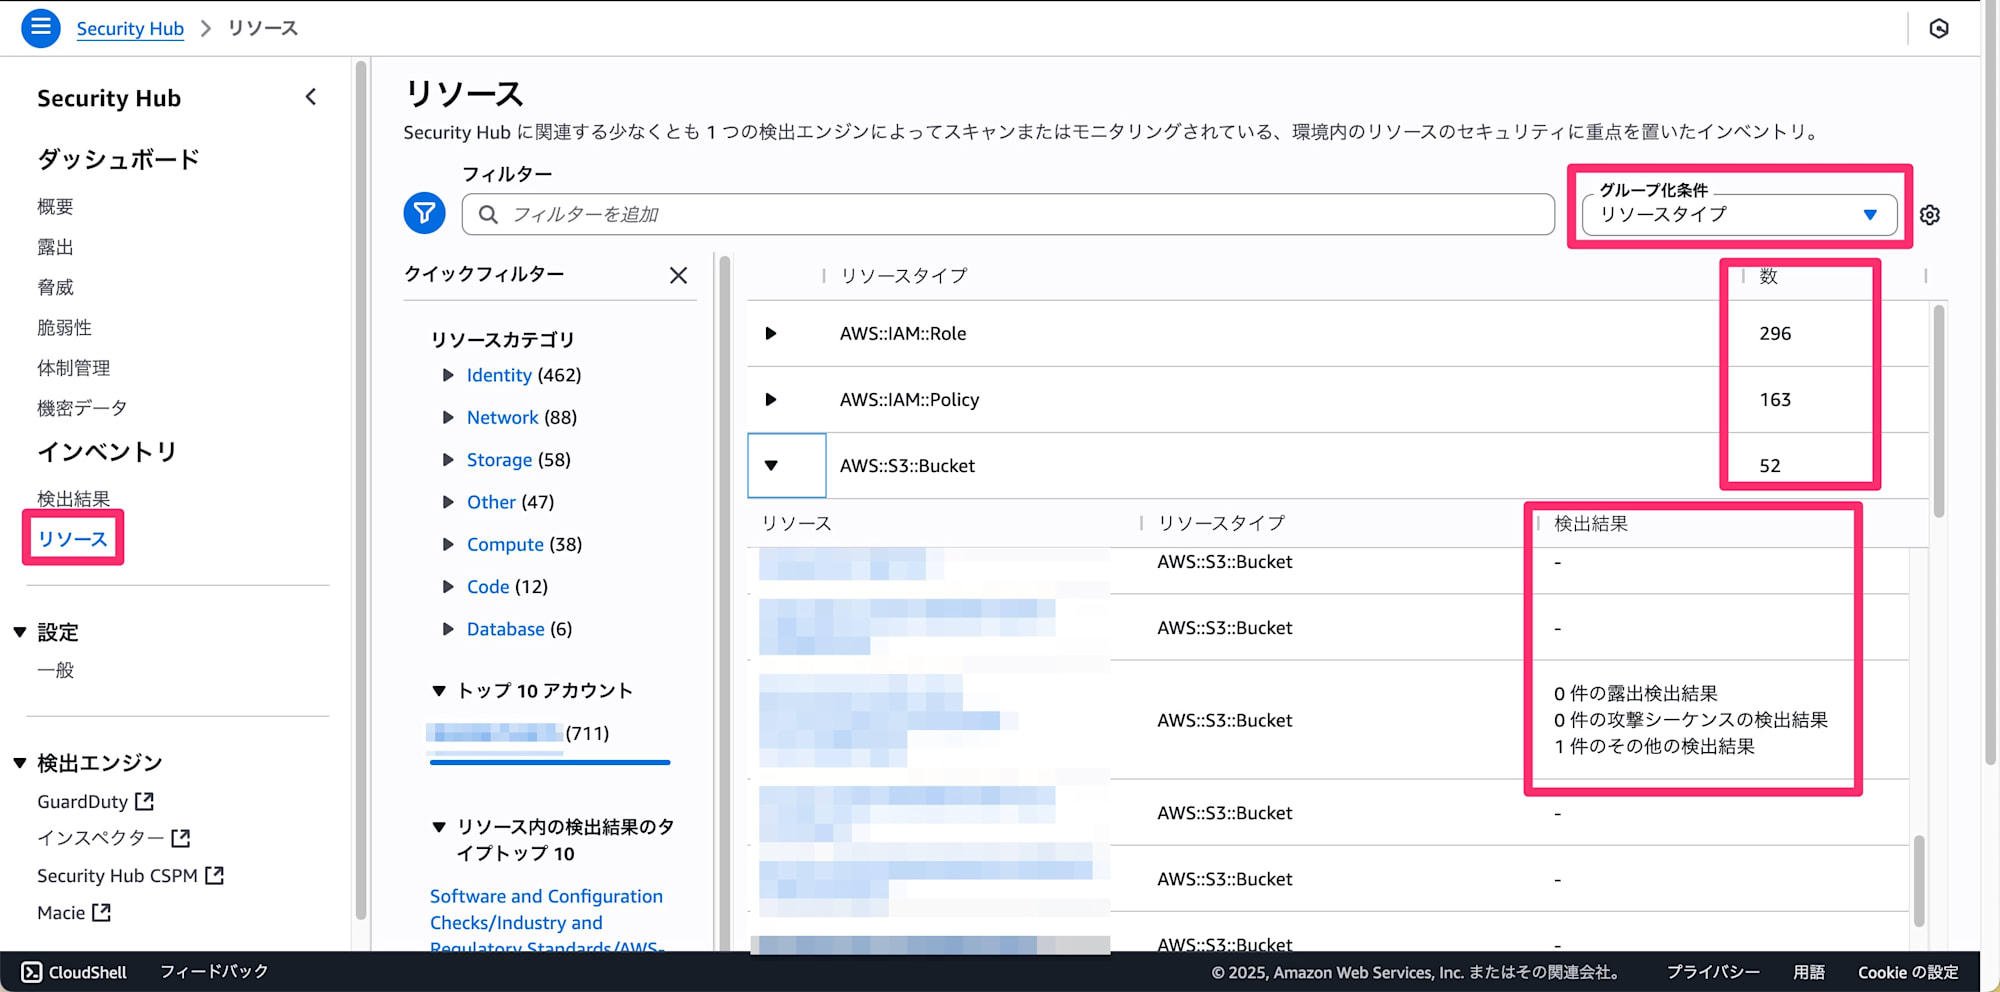The height and width of the screenshot is (992, 2000).
Task: Open 用語 footer link
Action: coord(1809,972)
